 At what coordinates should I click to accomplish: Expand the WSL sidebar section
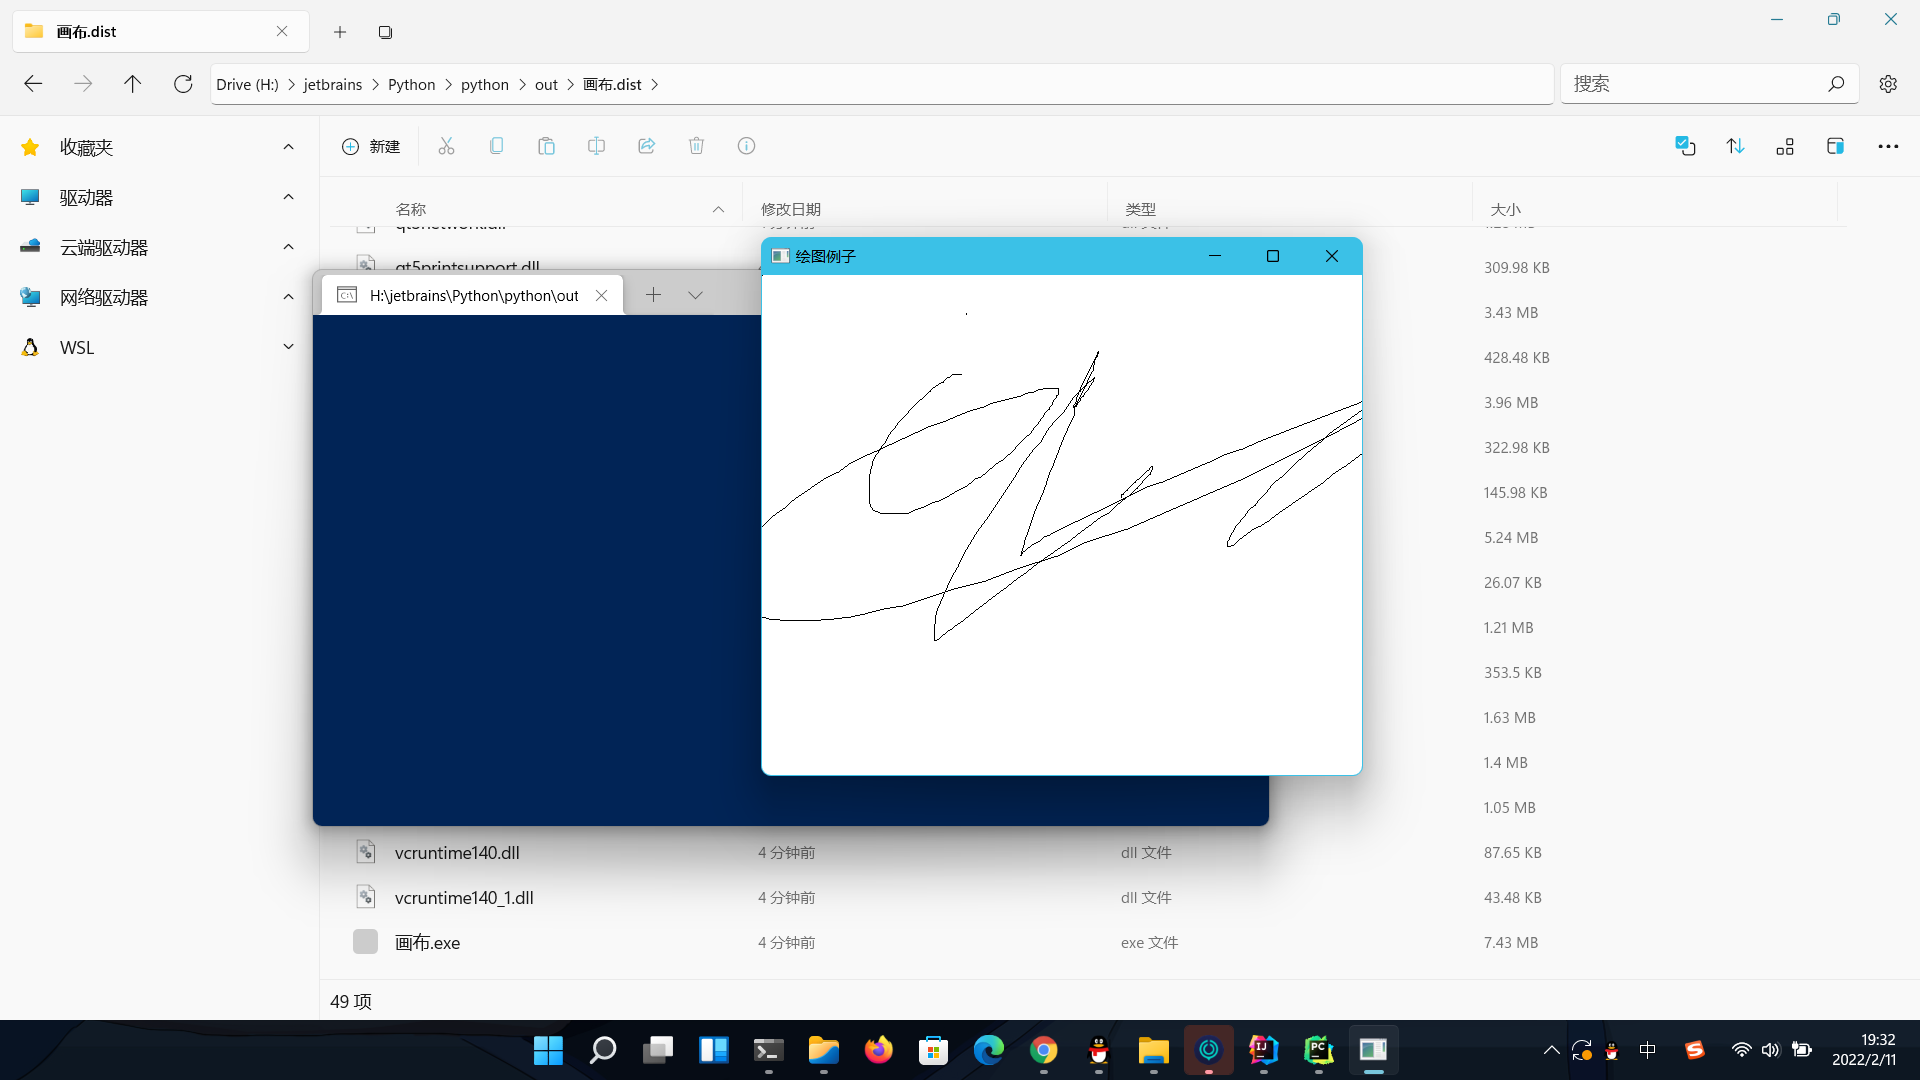[x=288, y=347]
